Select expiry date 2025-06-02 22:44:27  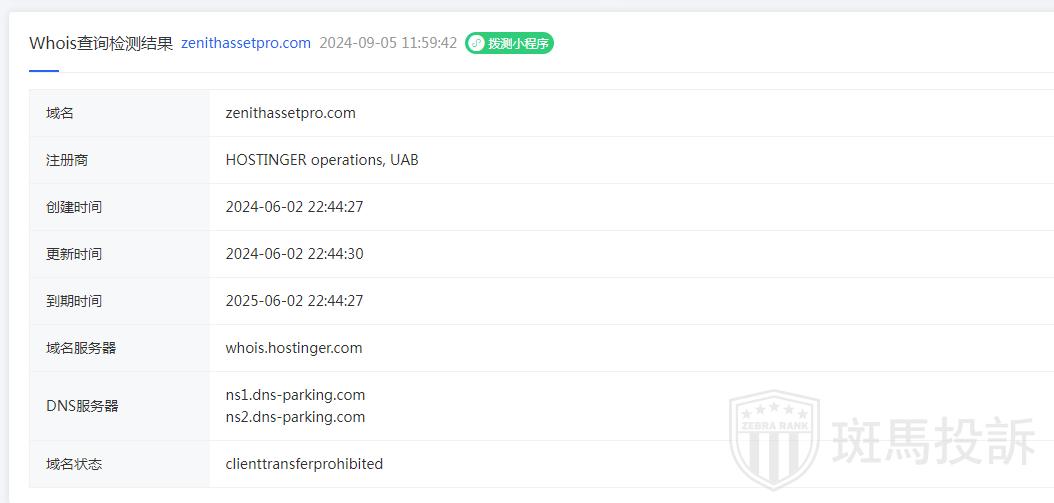click(x=294, y=301)
